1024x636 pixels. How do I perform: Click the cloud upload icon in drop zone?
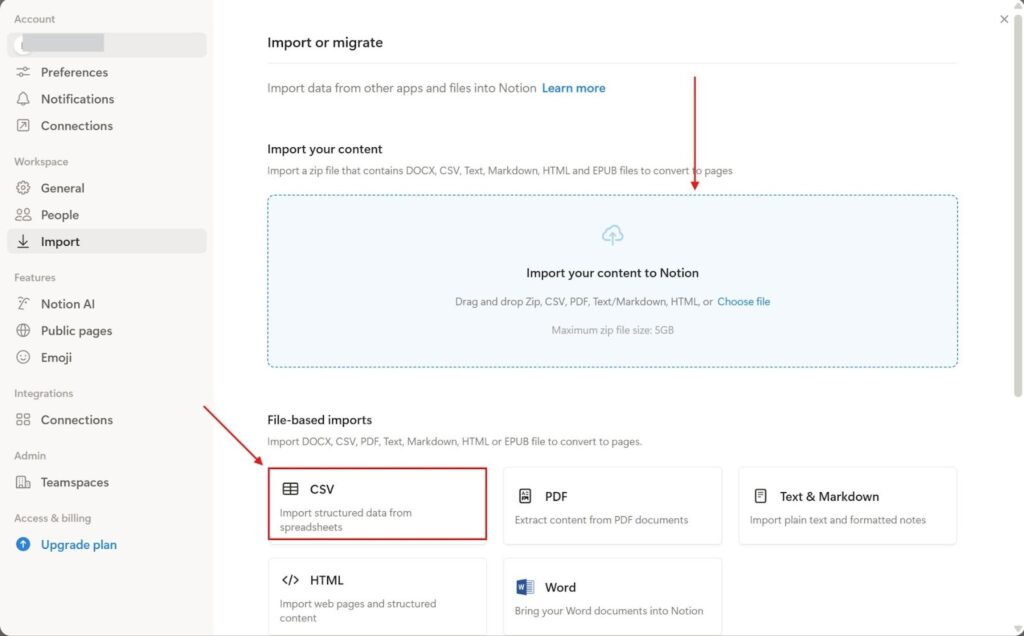click(612, 234)
